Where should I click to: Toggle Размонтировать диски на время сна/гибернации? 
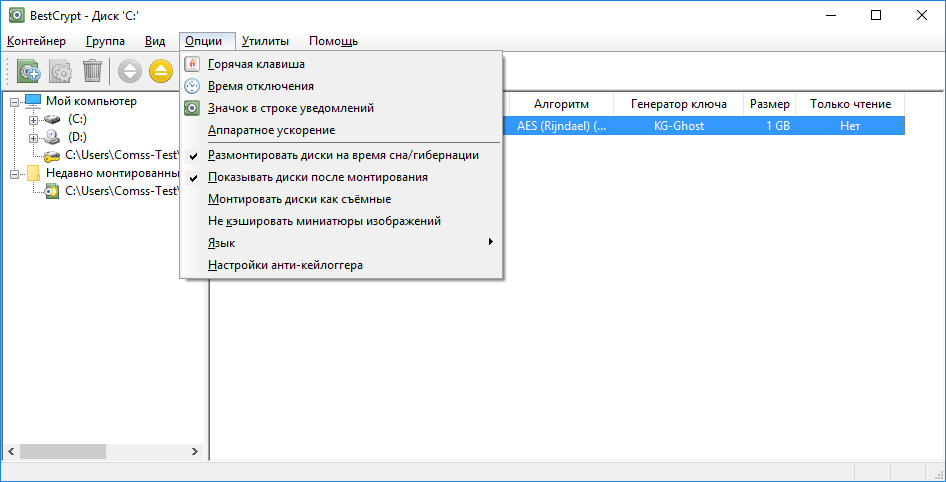(x=341, y=156)
